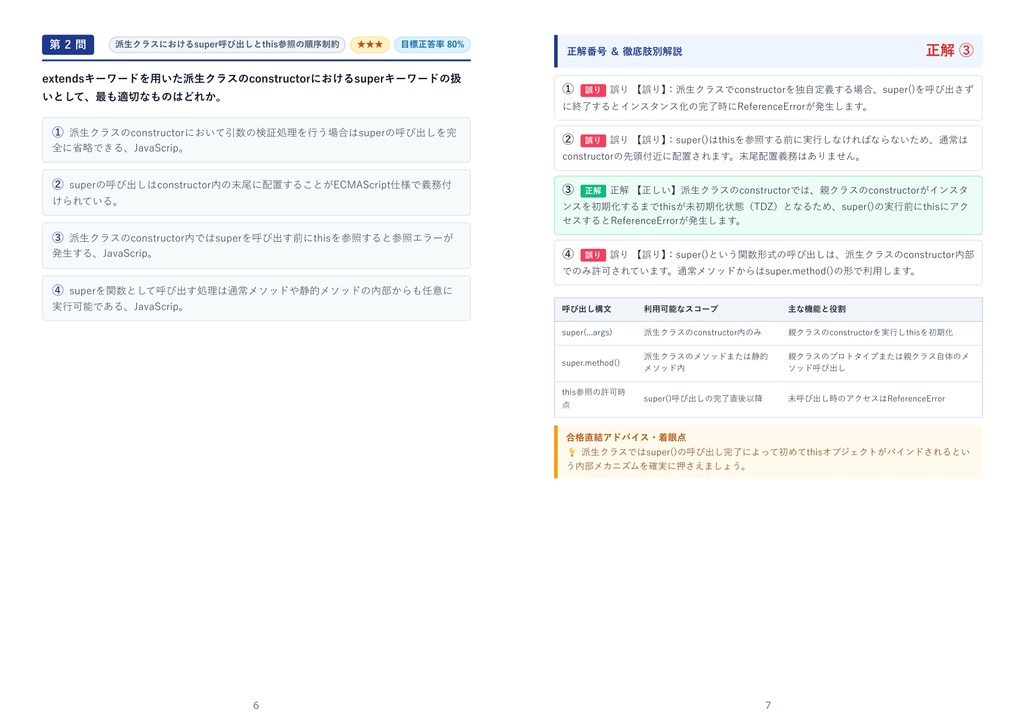This screenshot has width=1024, height=727.
Task: Click the green 正解 tag in explanation ③
Action: point(593,191)
